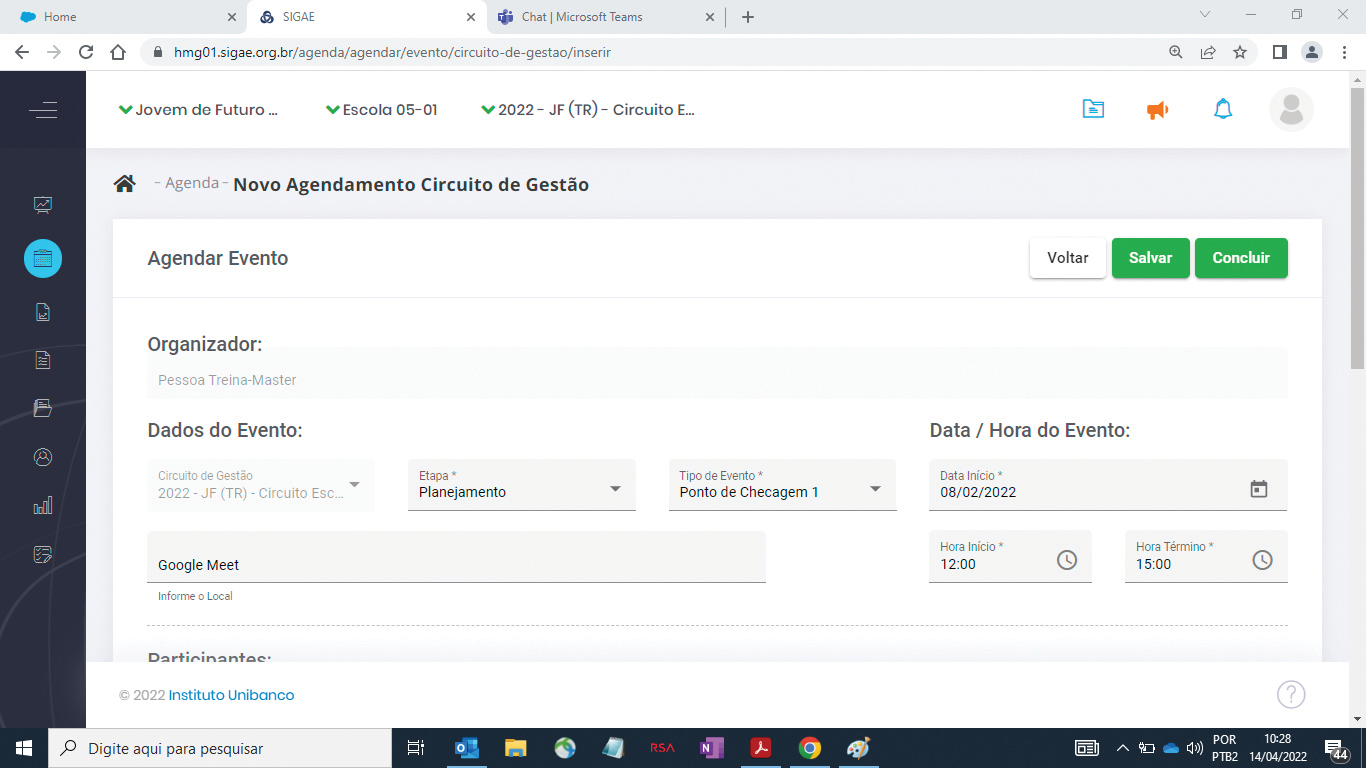Open the Tipo de Evento dropdown

click(783, 485)
